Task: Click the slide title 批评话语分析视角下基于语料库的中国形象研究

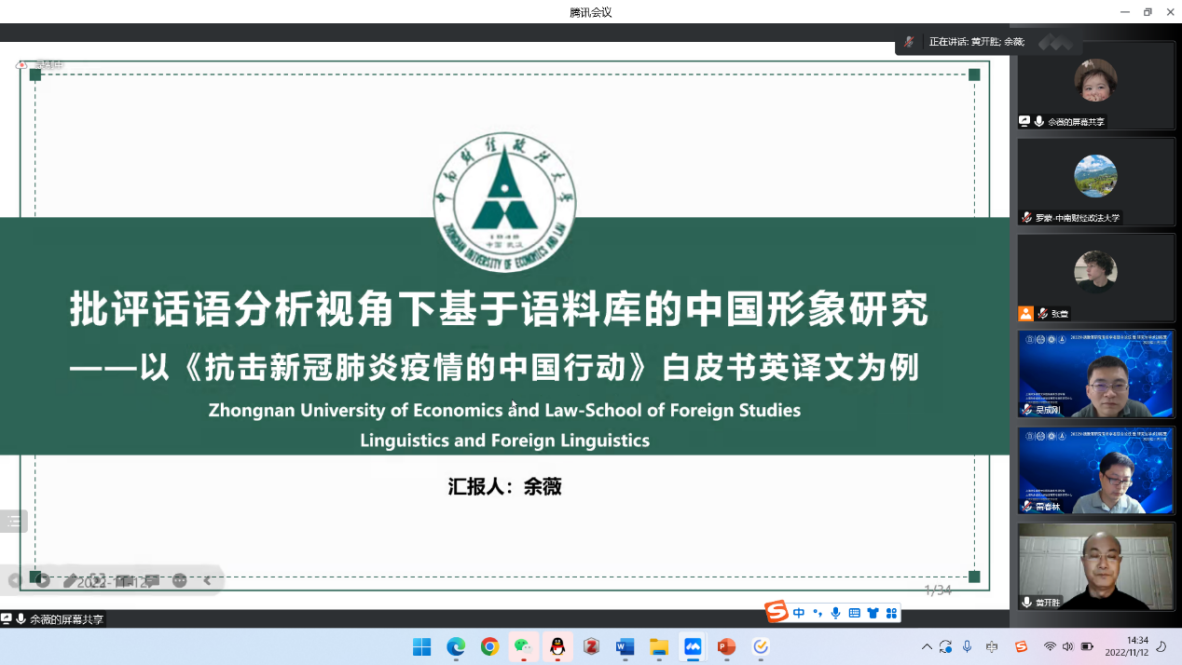Action: coord(499,309)
